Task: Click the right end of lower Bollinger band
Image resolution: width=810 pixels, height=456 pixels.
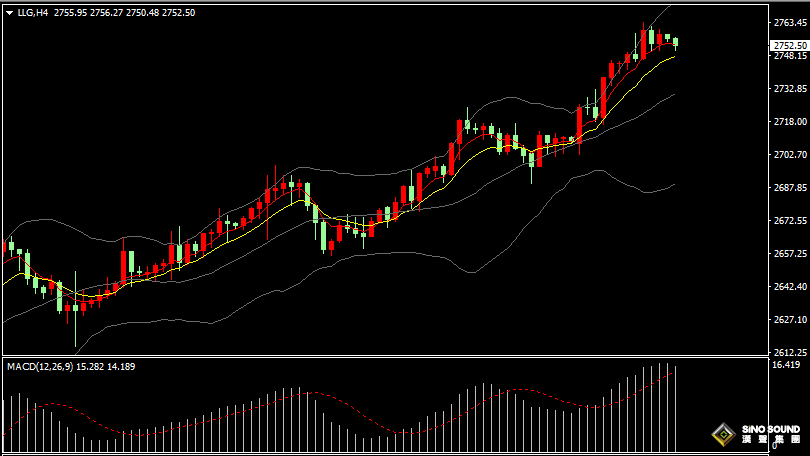Action: [x=674, y=185]
